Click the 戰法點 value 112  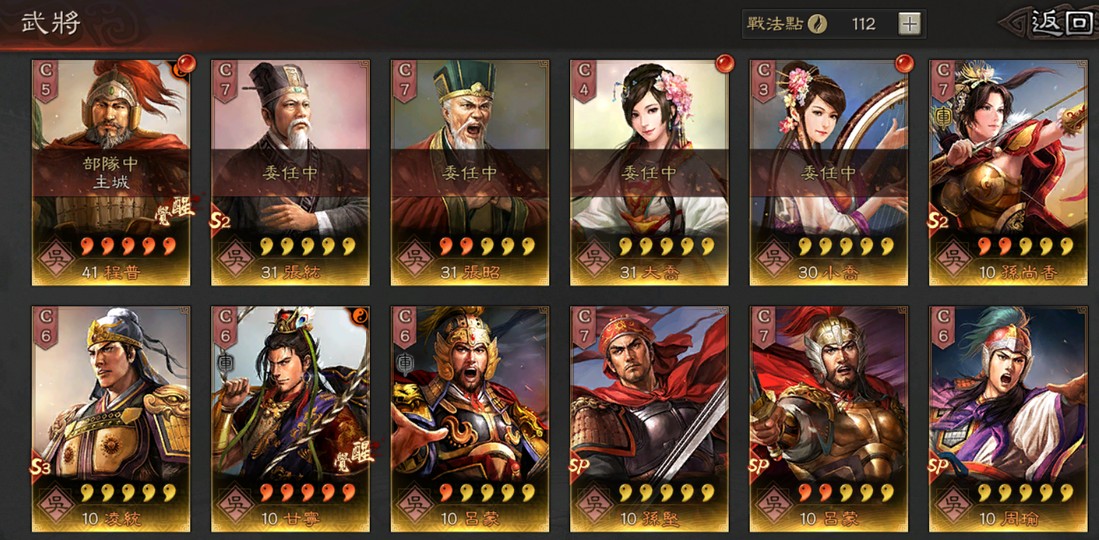point(864,25)
